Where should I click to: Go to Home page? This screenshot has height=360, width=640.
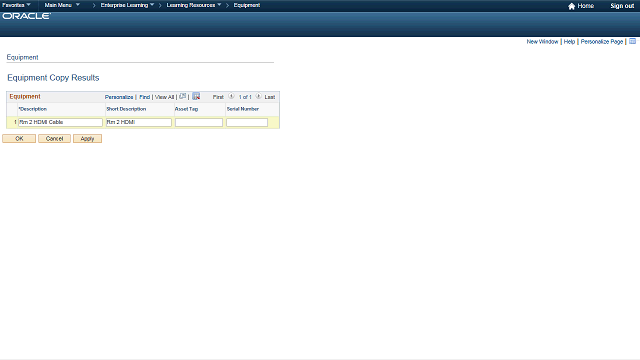click(585, 6)
